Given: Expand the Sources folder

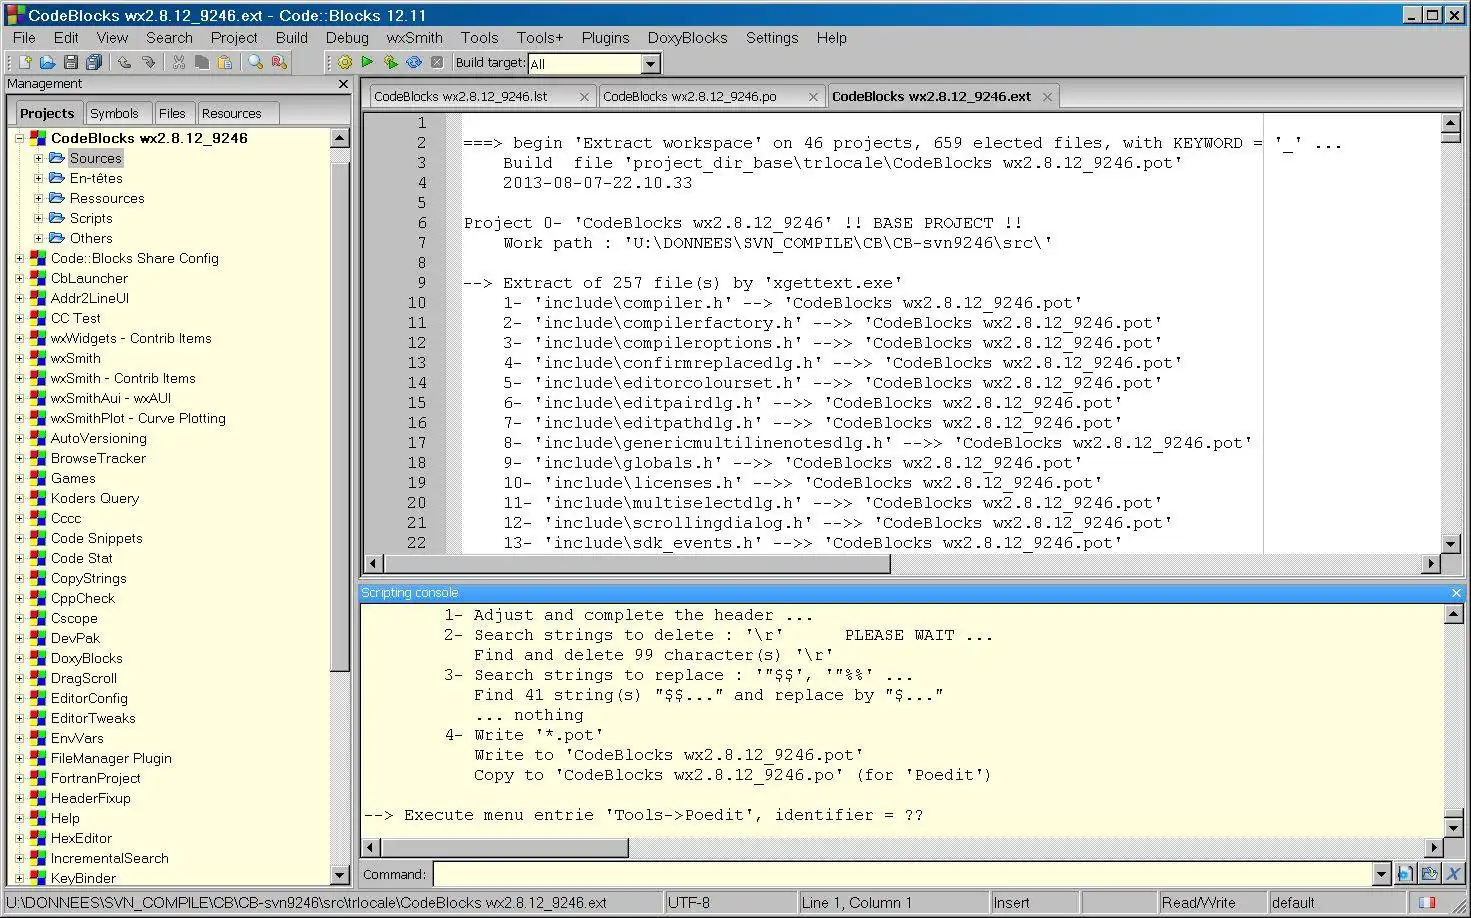Looking at the screenshot, I should click(x=39, y=158).
